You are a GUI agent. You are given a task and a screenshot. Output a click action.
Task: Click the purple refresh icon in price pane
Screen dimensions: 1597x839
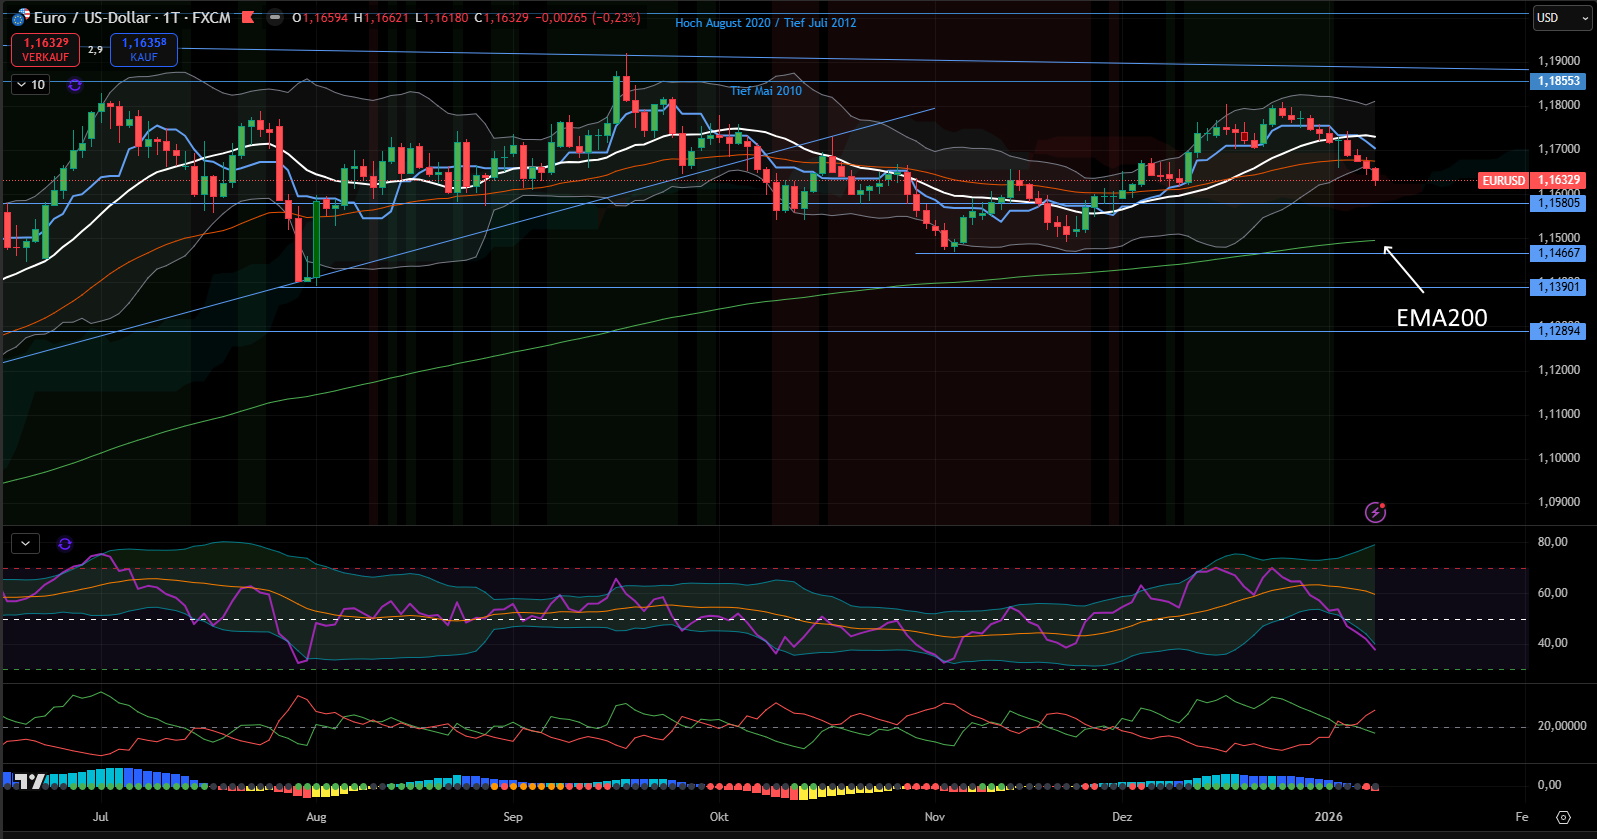[74, 85]
